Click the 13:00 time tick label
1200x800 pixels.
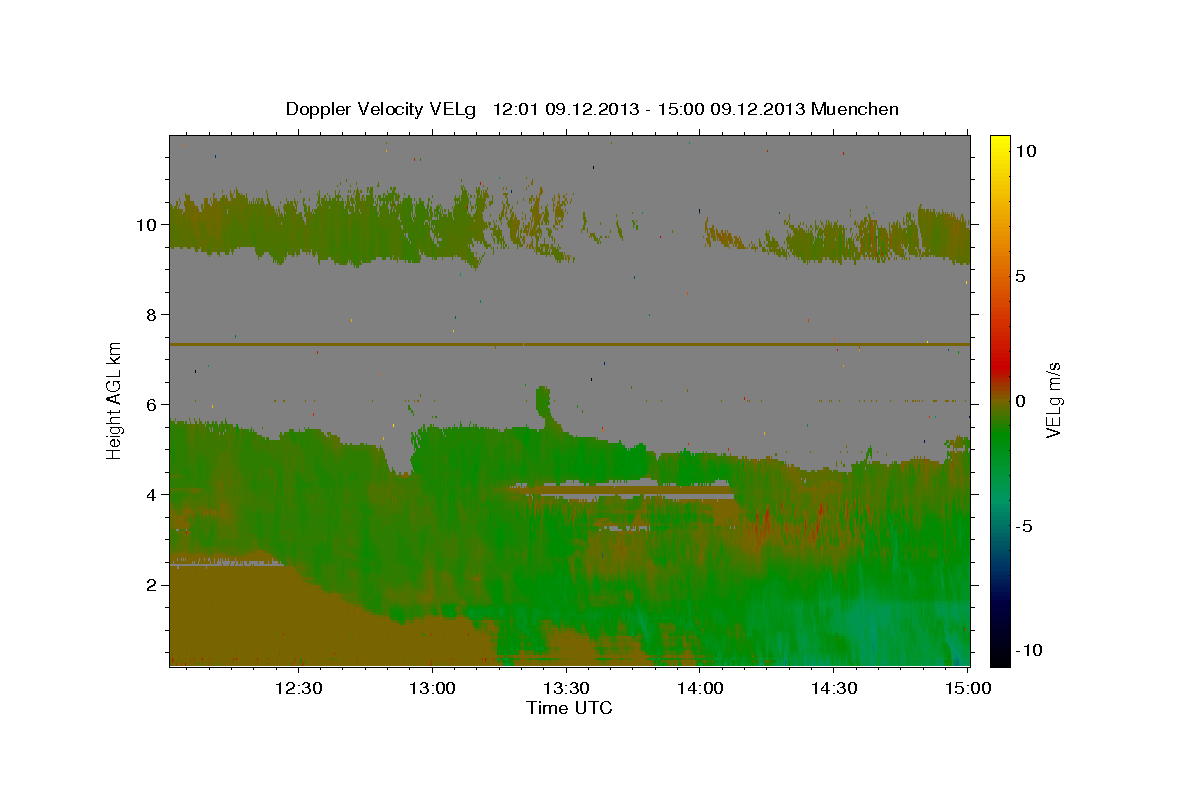pos(432,688)
